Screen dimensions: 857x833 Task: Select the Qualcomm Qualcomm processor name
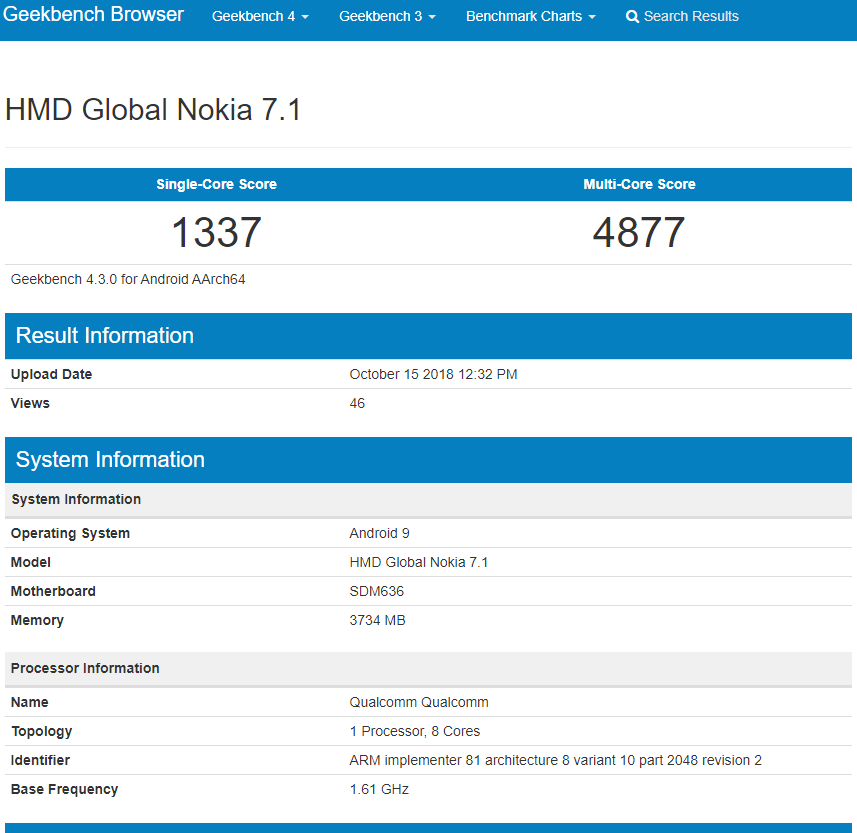point(419,702)
